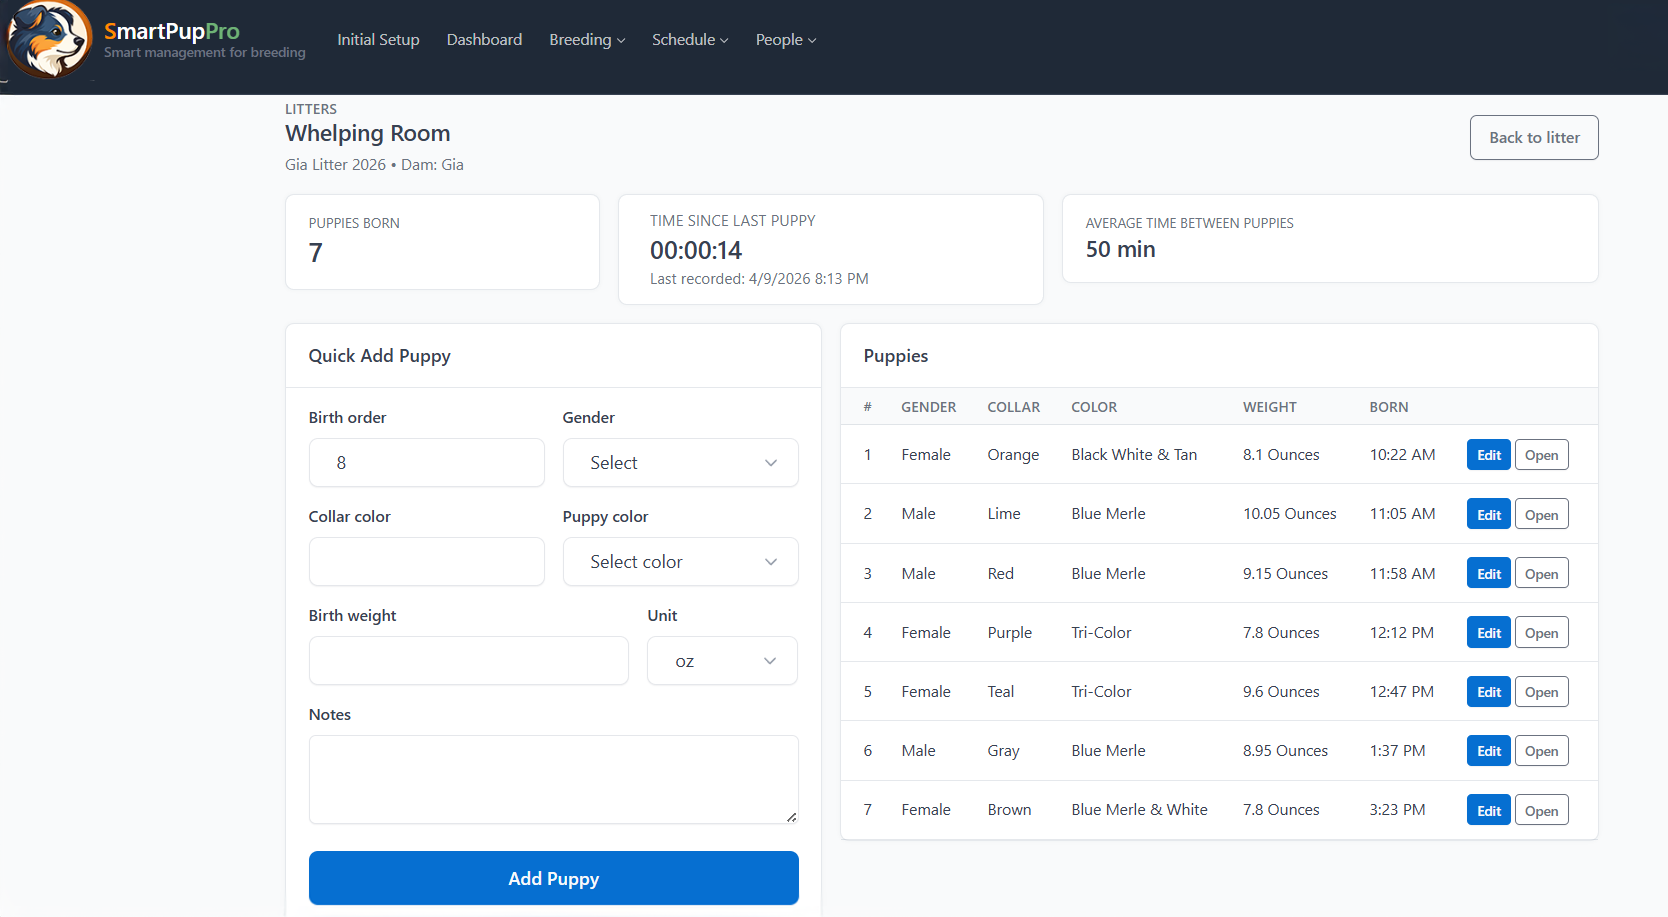Open the Gray collar puppy record
This screenshot has width=1668, height=917.
(x=1541, y=751)
